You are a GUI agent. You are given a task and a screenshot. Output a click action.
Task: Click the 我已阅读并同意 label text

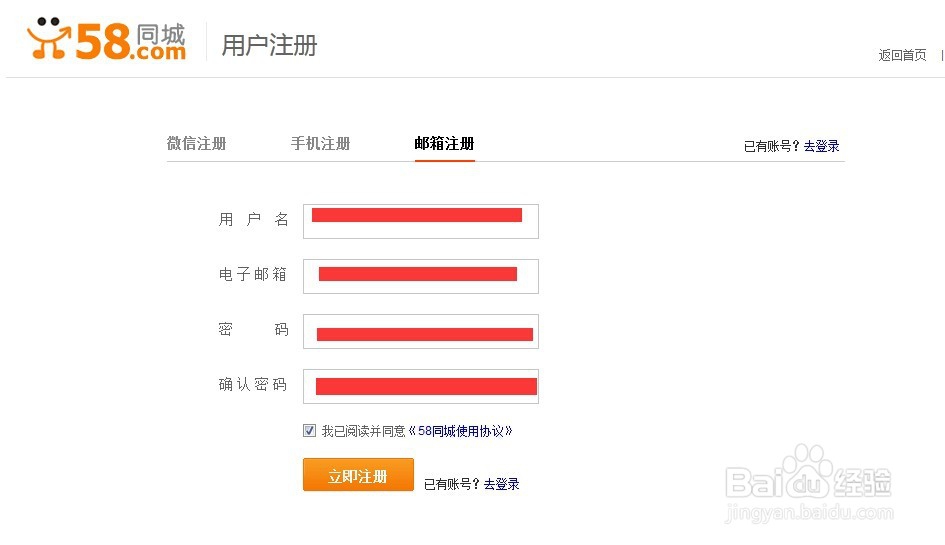click(363, 431)
